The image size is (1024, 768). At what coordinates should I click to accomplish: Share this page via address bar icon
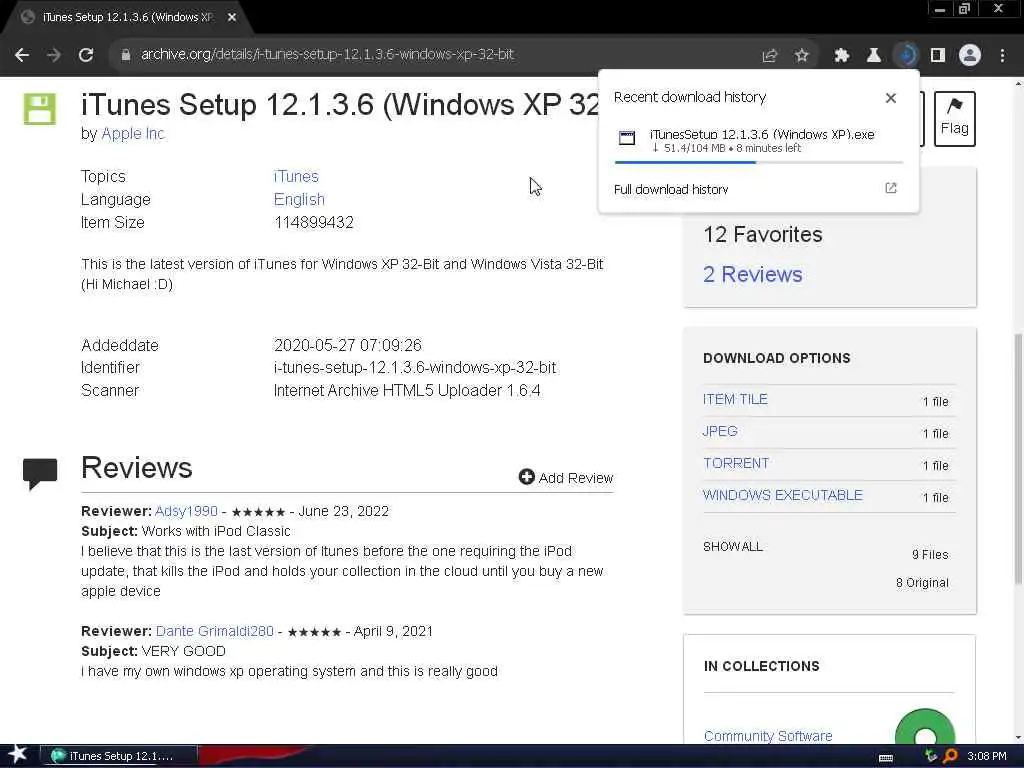[x=770, y=56]
